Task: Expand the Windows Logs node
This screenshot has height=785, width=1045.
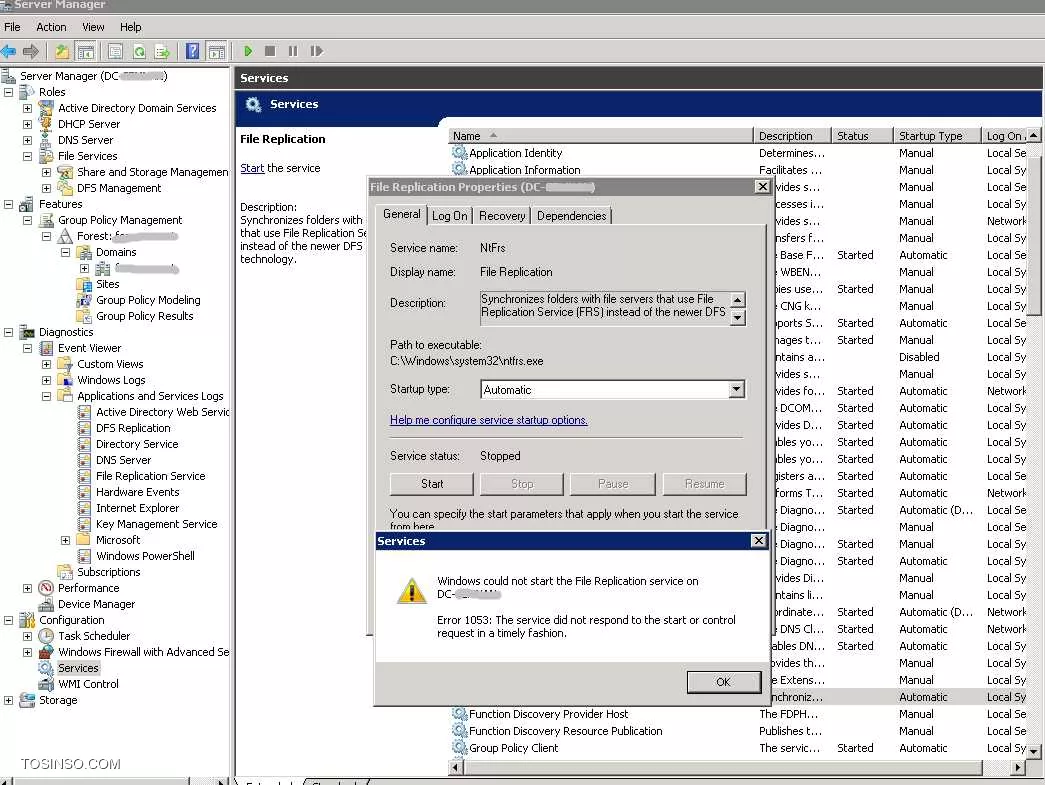Action: tap(47, 380)
